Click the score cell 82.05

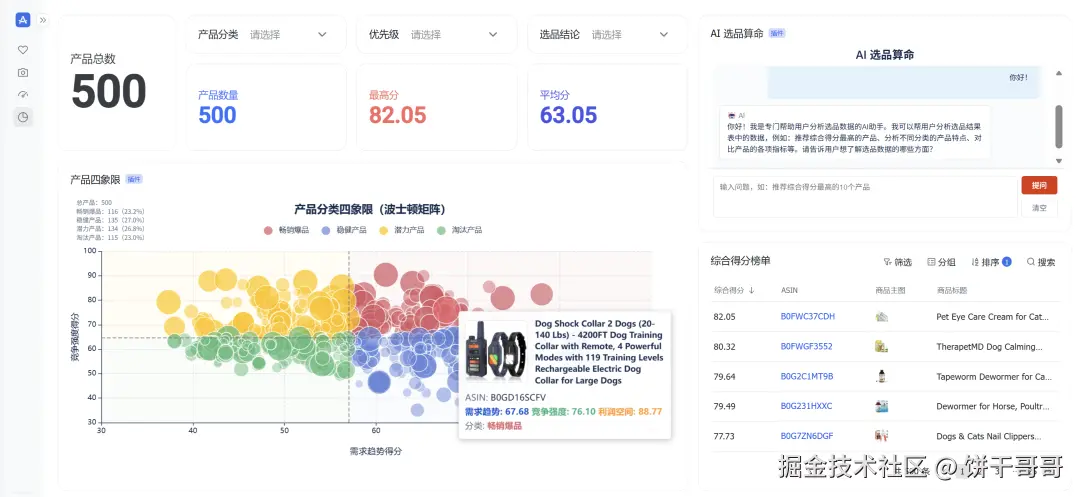725,317
